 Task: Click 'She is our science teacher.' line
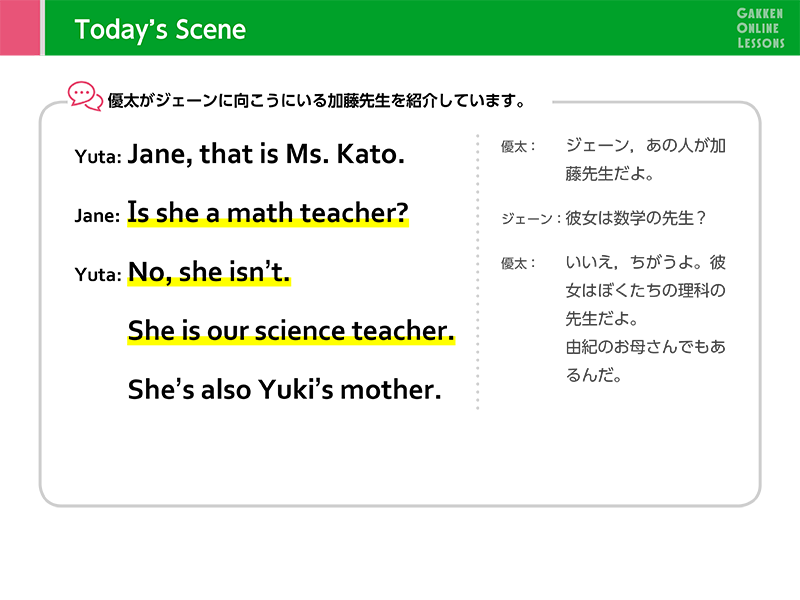[291, 331]
